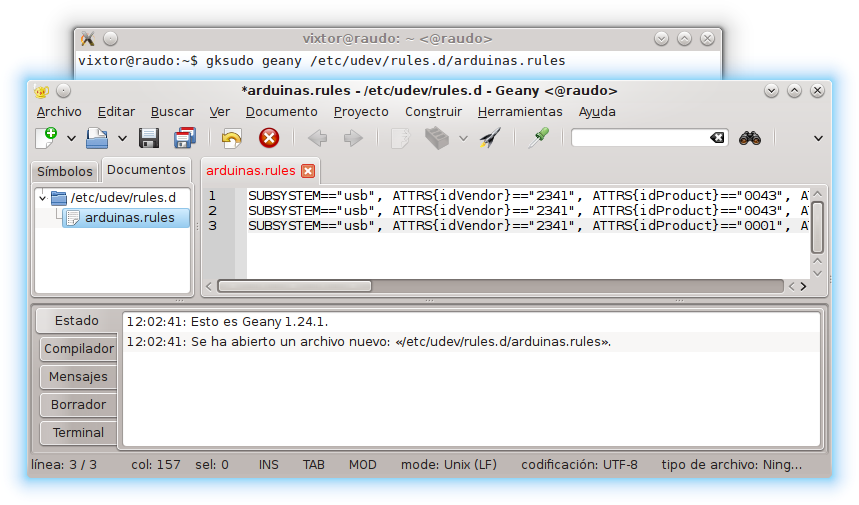Click the Navigate forward arrow icon
Screen dimensions: 859x505
pos(353,138)
